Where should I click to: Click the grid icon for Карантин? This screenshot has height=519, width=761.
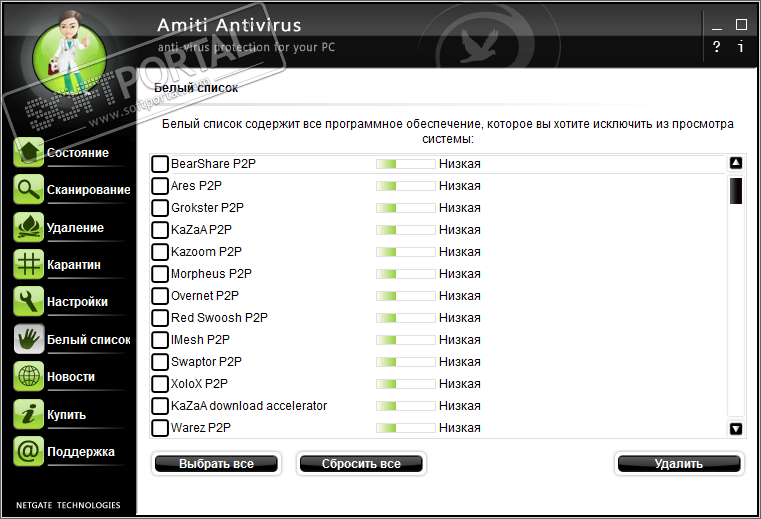29,265
